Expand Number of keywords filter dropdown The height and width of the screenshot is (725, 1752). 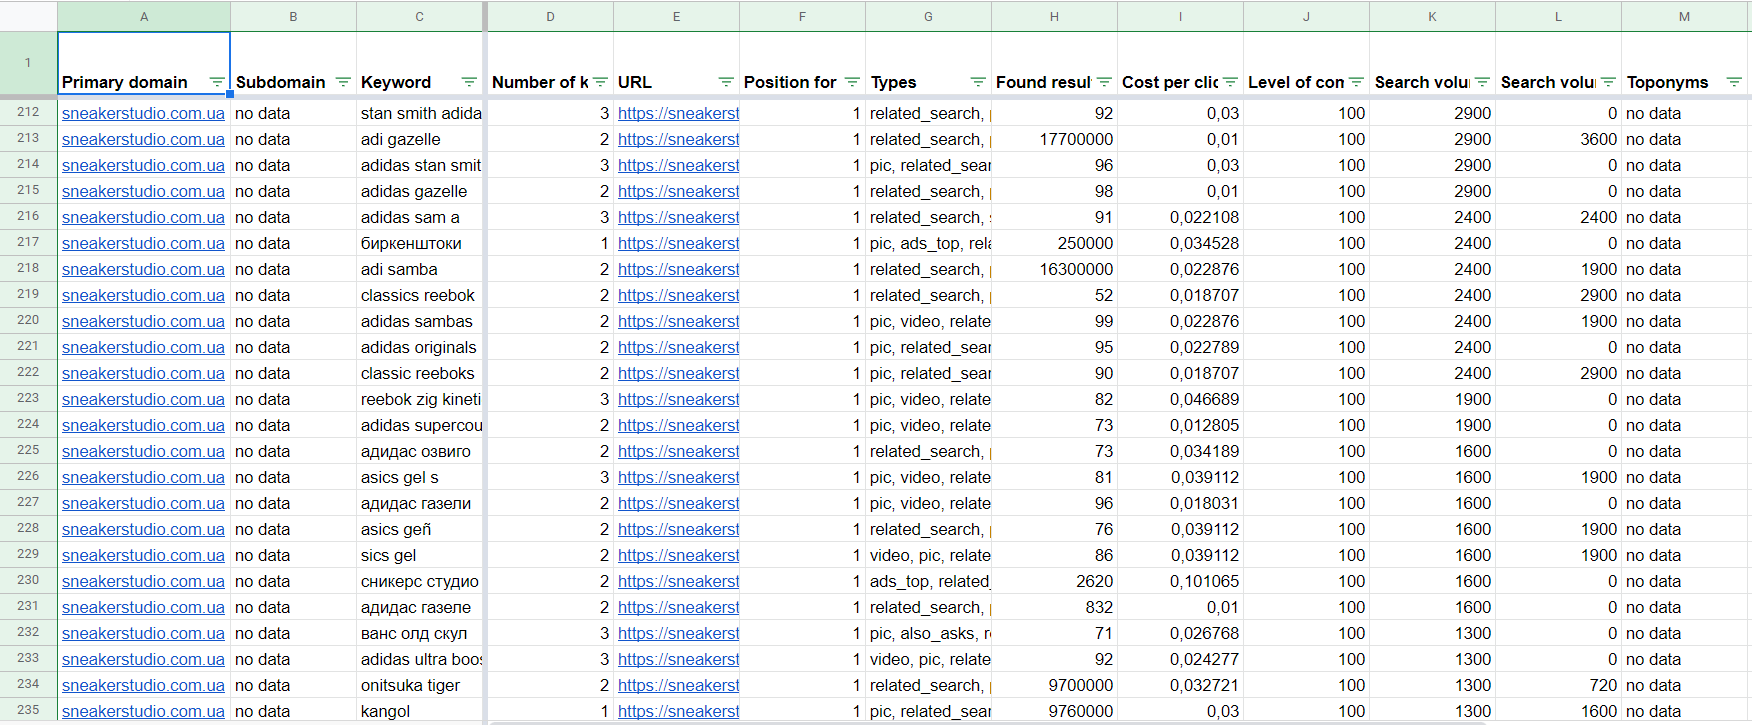tap(600, 82)
